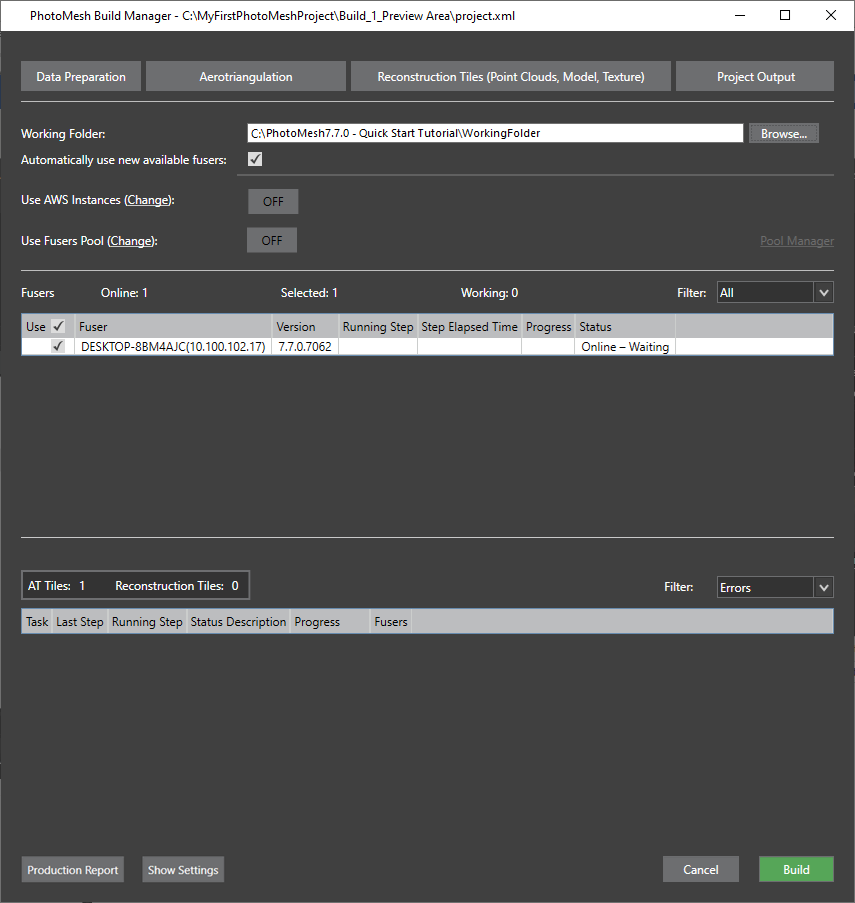
Task: Click the Status Description column header
Action: point(238,622)
